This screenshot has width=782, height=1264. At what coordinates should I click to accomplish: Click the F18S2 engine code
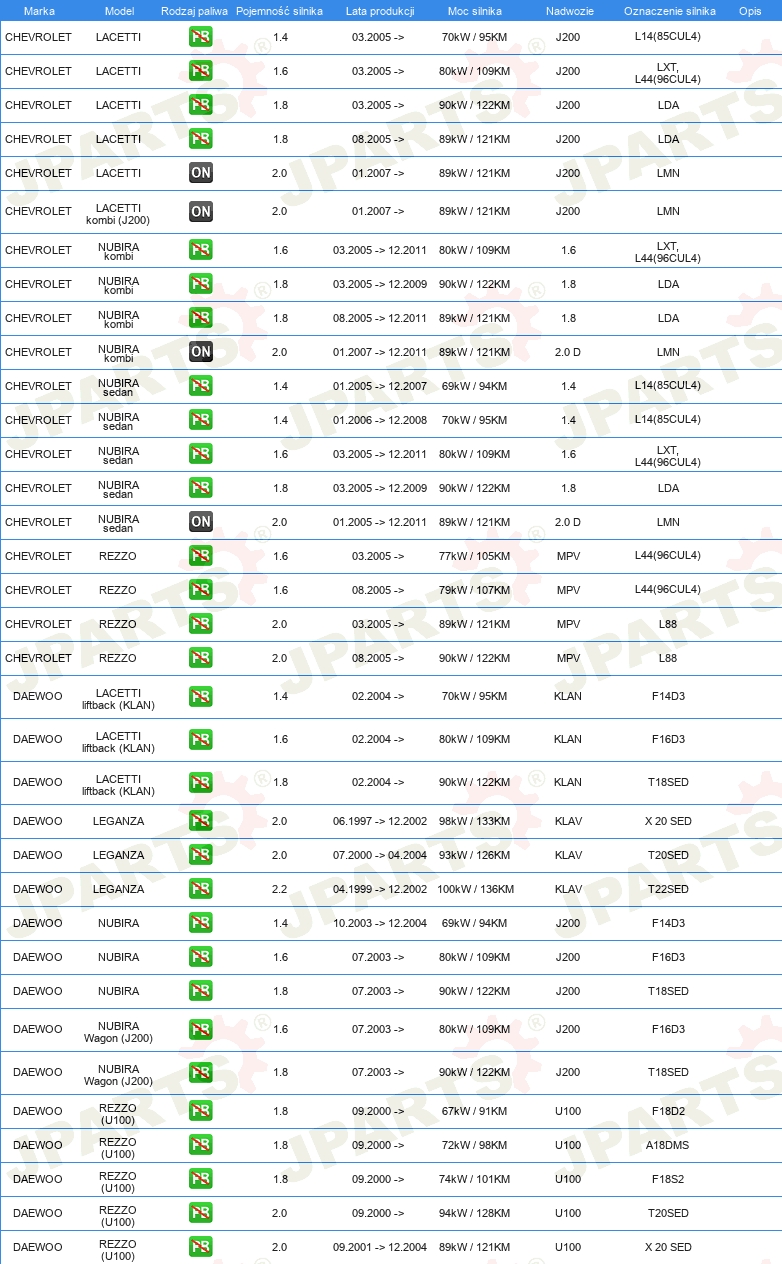(668, 1179)
